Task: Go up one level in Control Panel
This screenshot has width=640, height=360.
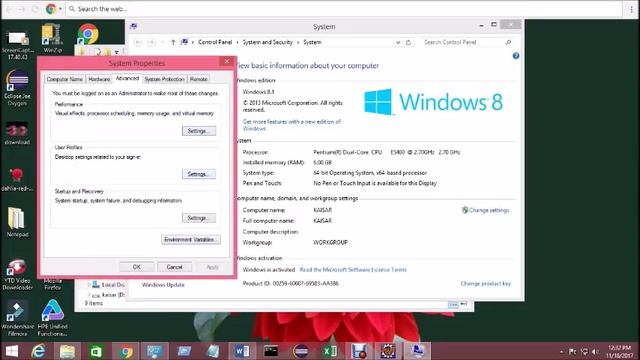Action: coord(173,42)
